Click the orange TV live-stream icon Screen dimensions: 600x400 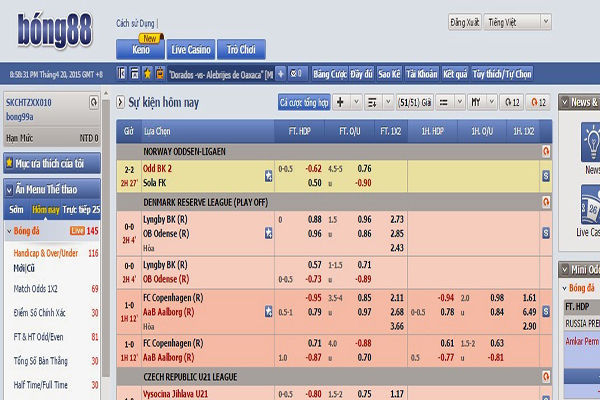point(160,73)
